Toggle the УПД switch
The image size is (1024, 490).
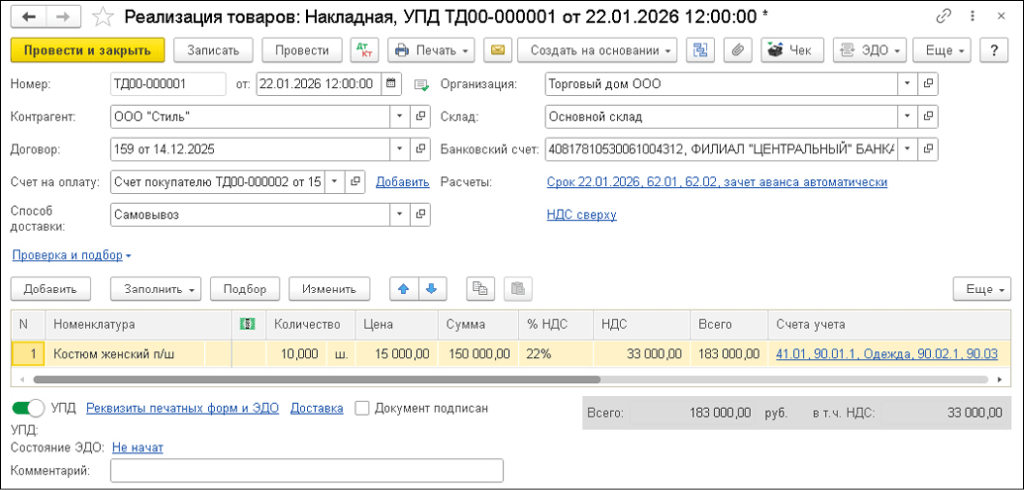28,408
